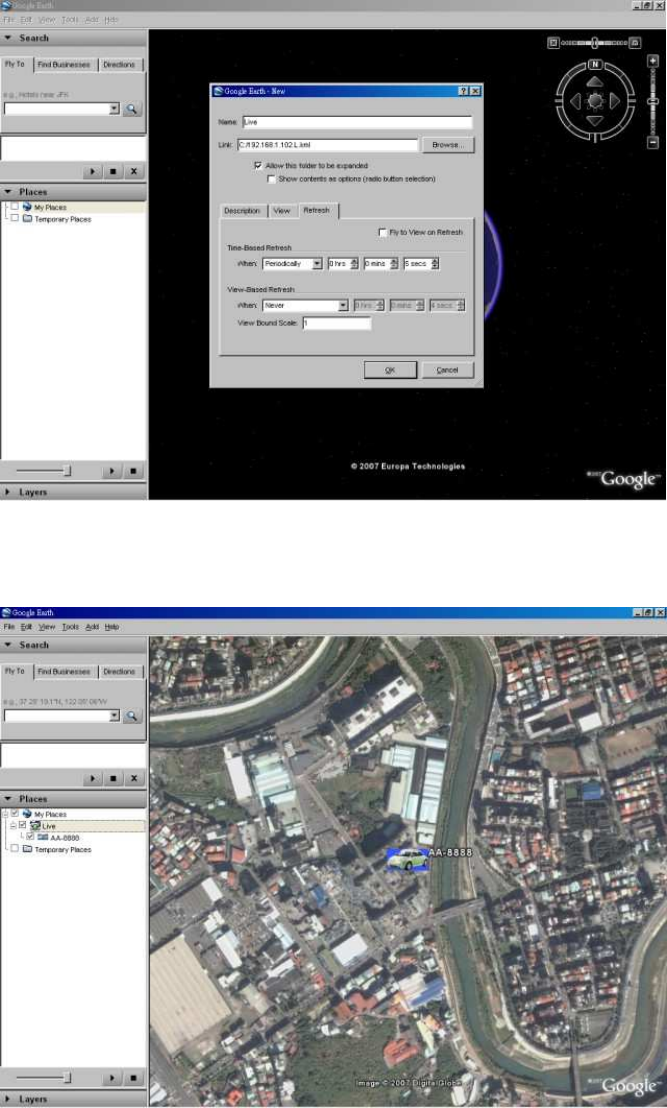Screen dimensions: 667x1108
Task: Uncheck the AA-8888 checkbox in Places
Action: tap(30, 837)
